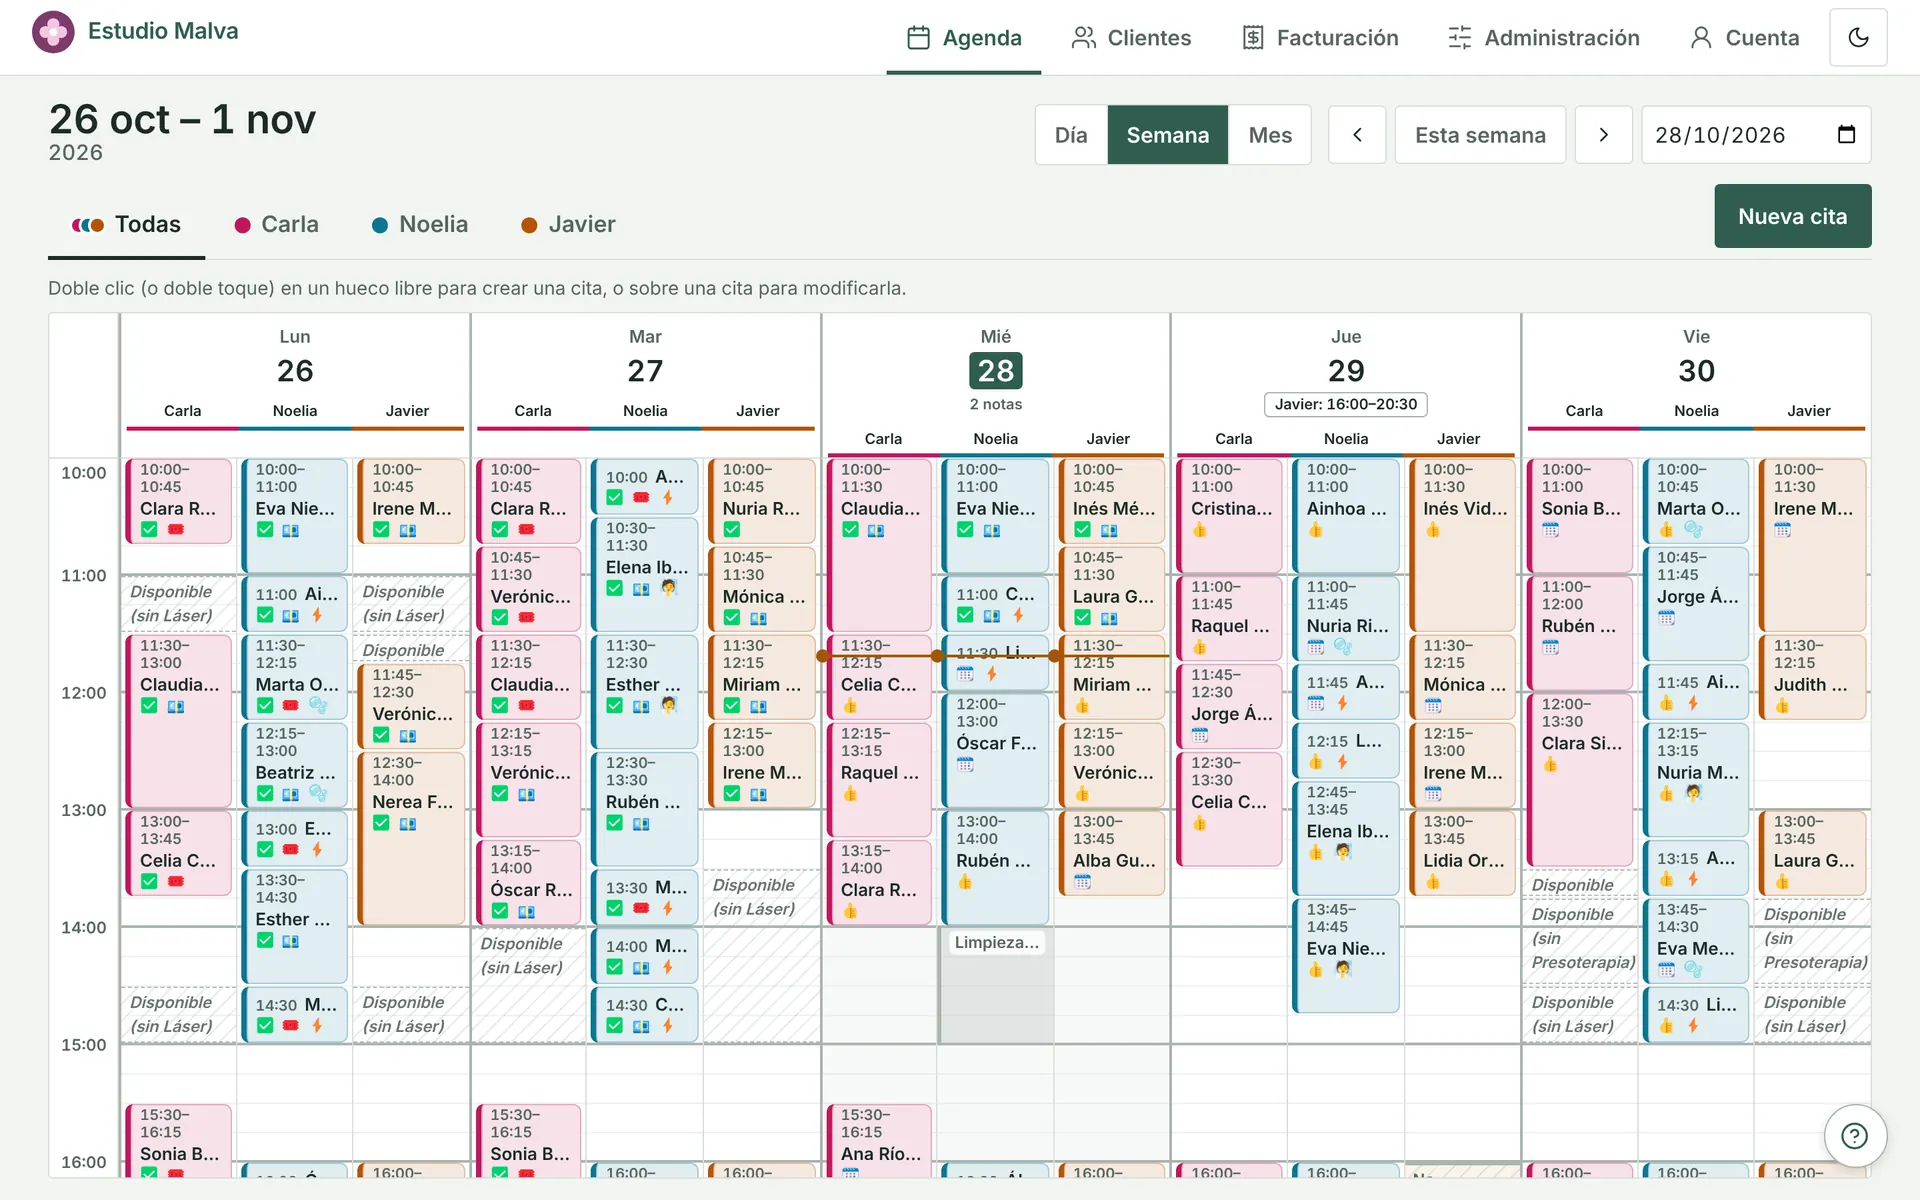Select Monday 11:00 Carla Disponible (sin Láser) slot
Screen dimensions: 1920x1200
[178, 604]
